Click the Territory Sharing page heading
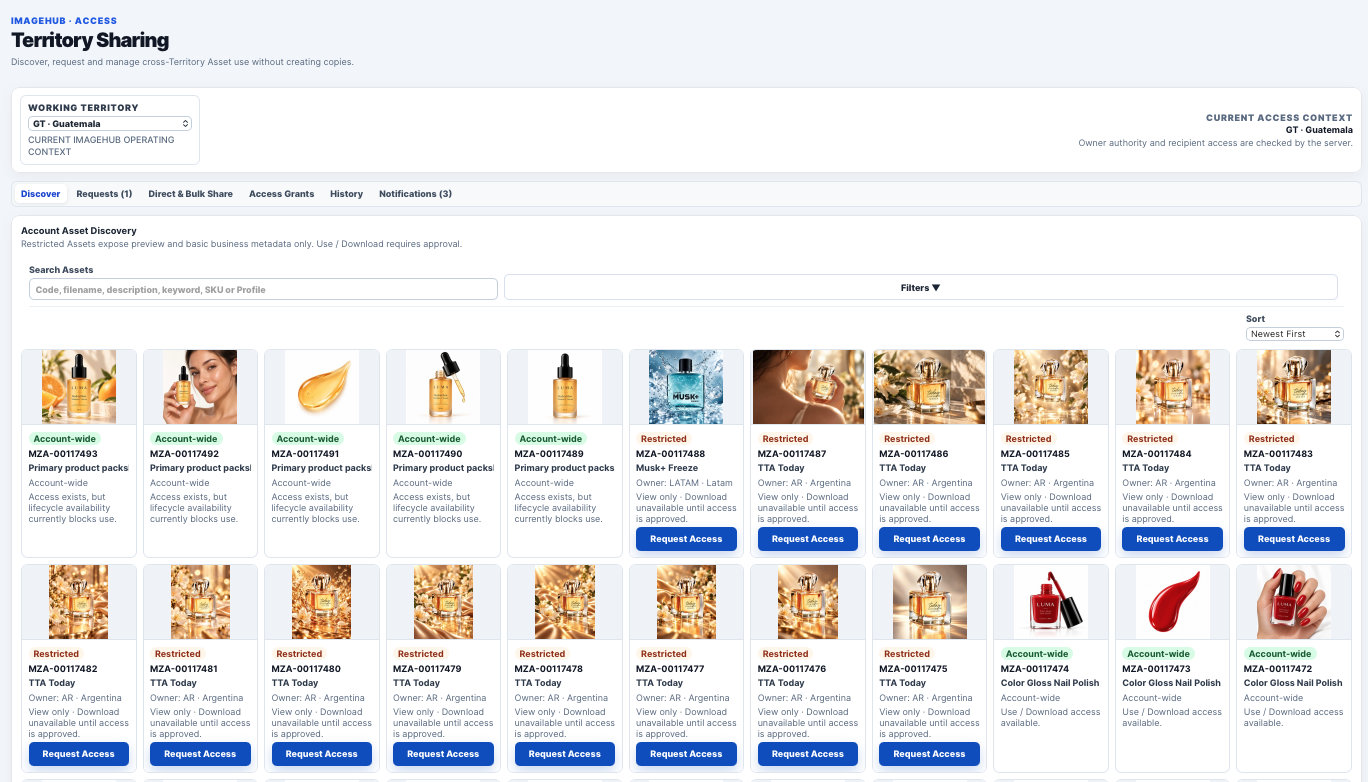1368x782 pixels. [90, 41]
